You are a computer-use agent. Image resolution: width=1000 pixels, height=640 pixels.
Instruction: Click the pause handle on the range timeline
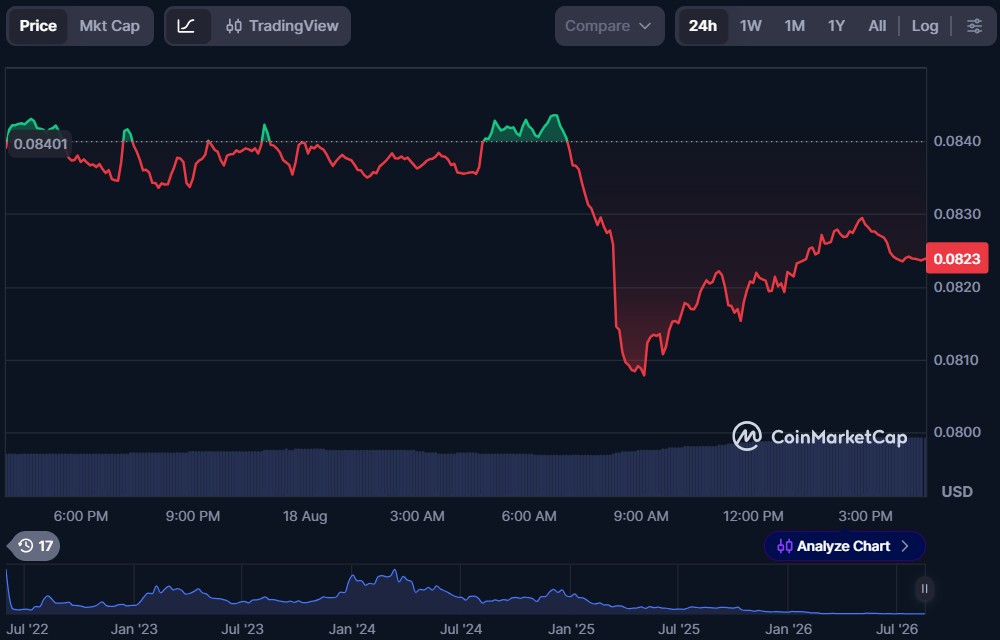[924, 588]
